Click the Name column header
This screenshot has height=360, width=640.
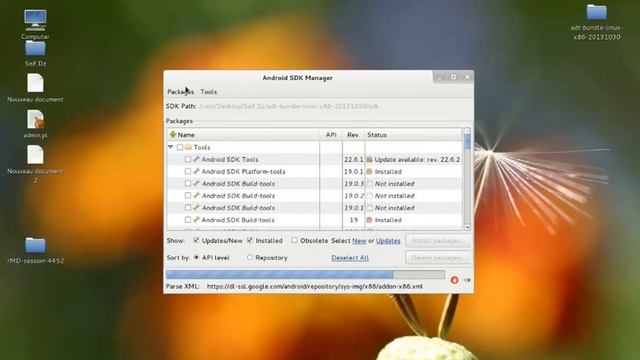(x=243, y=134)
